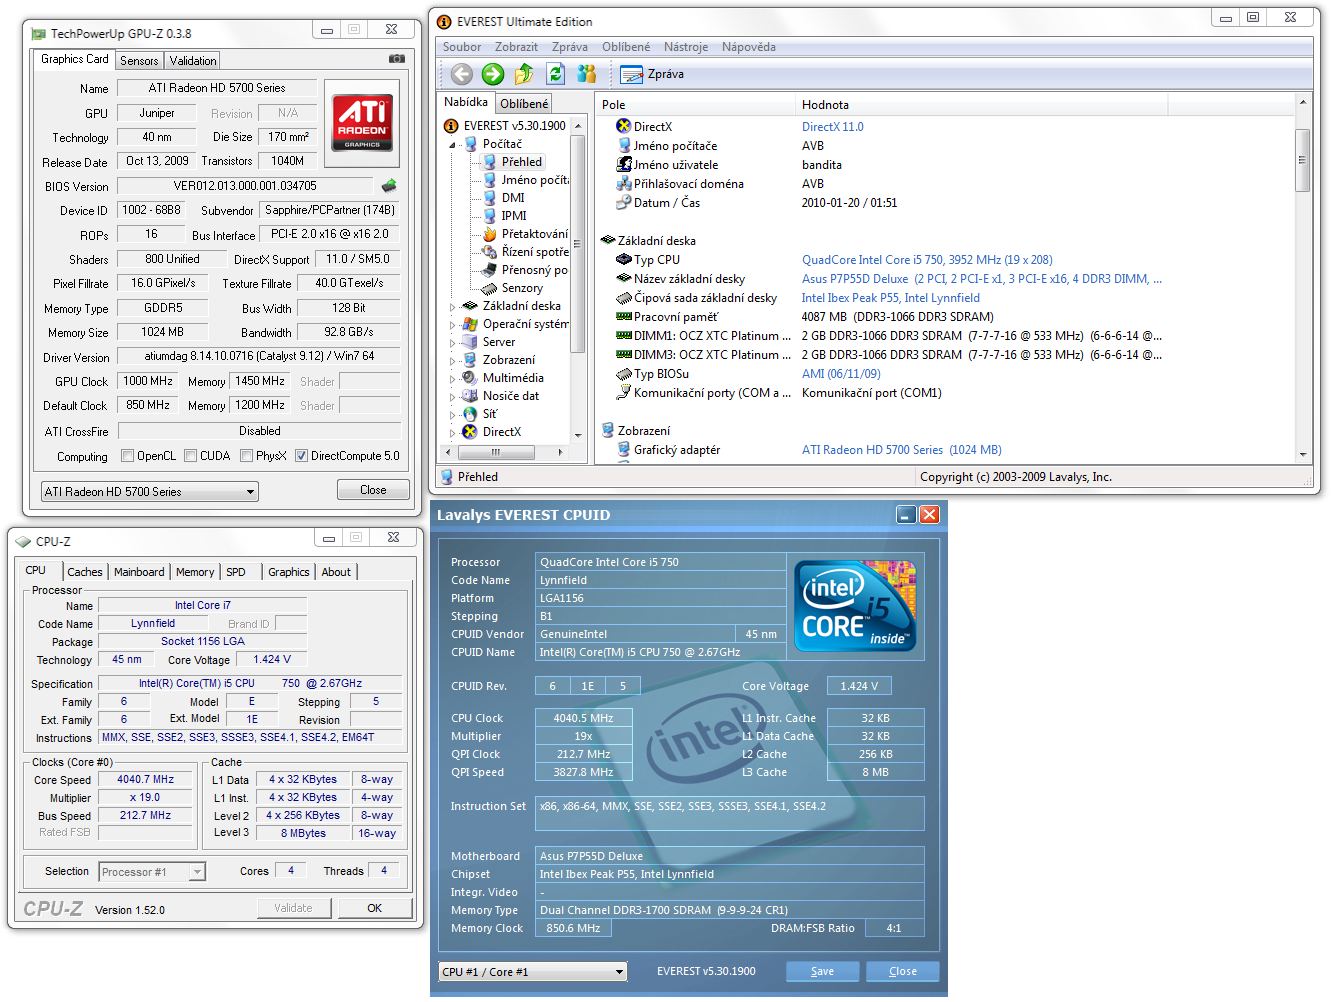
Task: Click the EVEREST details vertical scrollbar thumb
Action: [x=1302, y=159]
